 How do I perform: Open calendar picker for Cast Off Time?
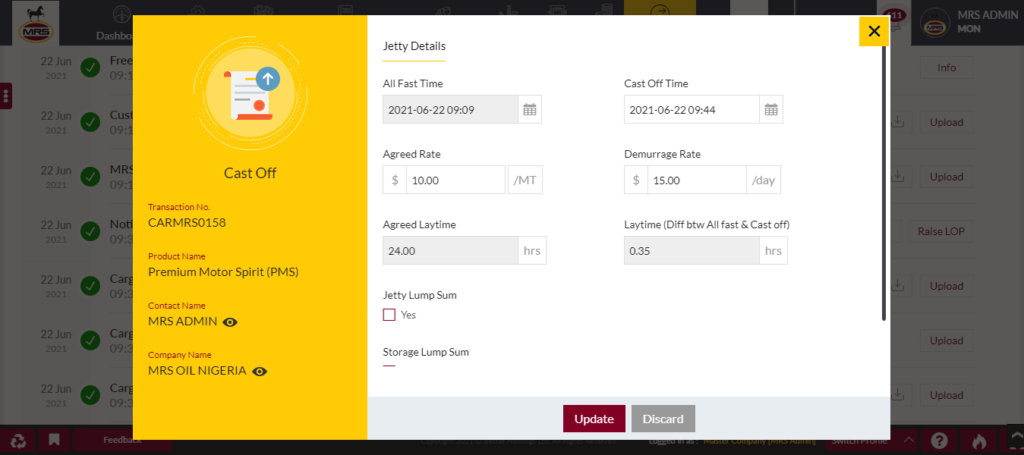pyautogui.click(x=771, y=110)
